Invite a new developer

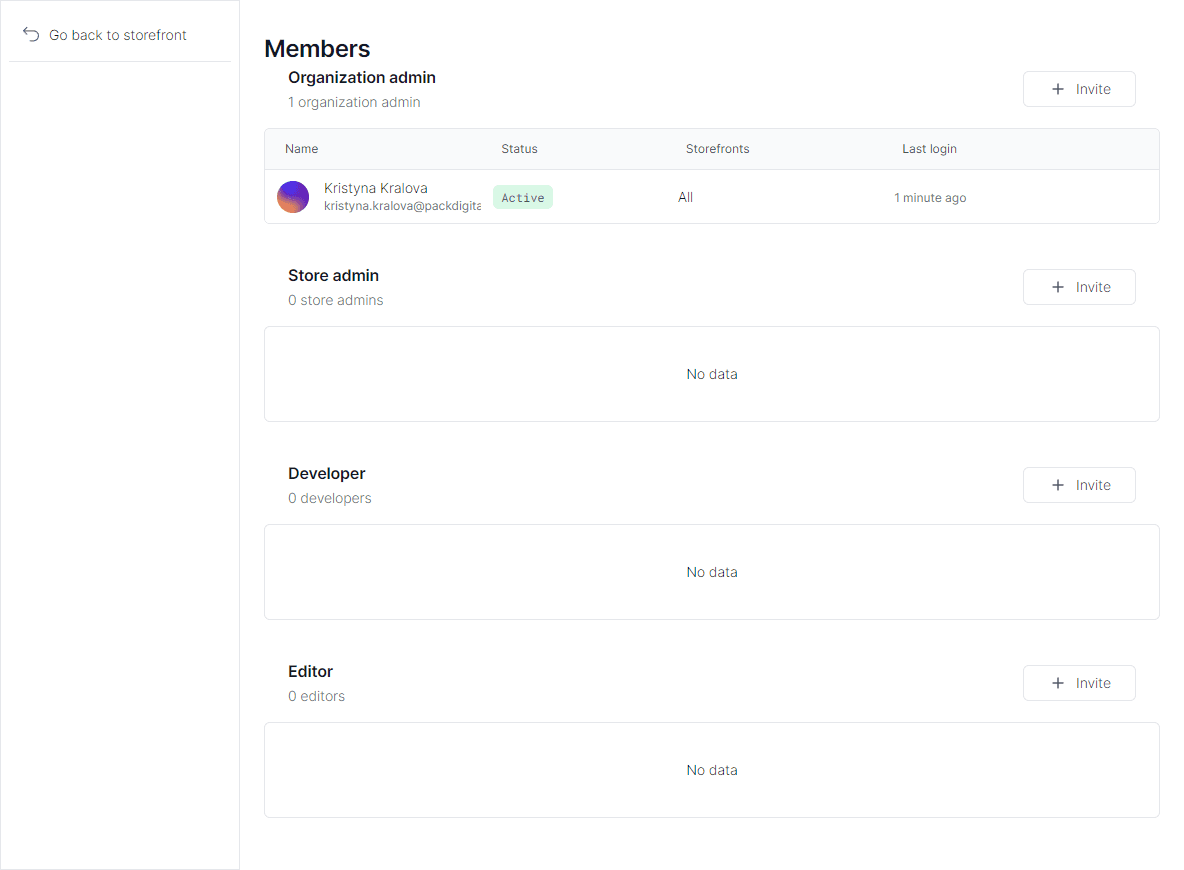point(1079,485)
